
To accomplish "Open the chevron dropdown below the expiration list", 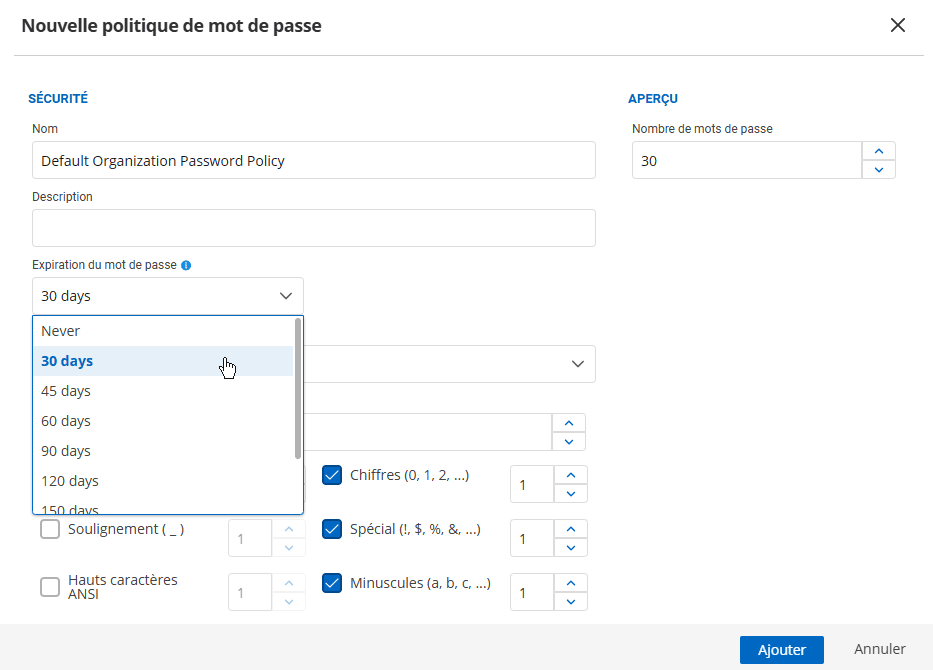I will pos(577,364).
